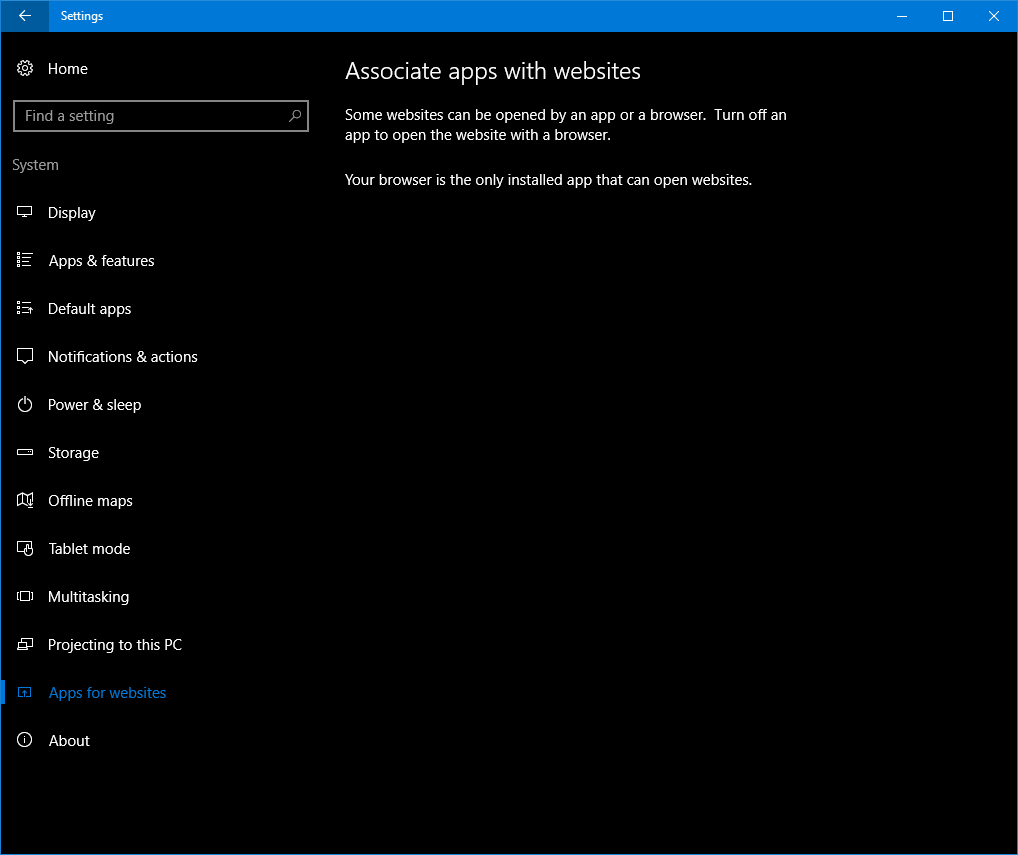Click the Default apps icon

tap(25, 308)
